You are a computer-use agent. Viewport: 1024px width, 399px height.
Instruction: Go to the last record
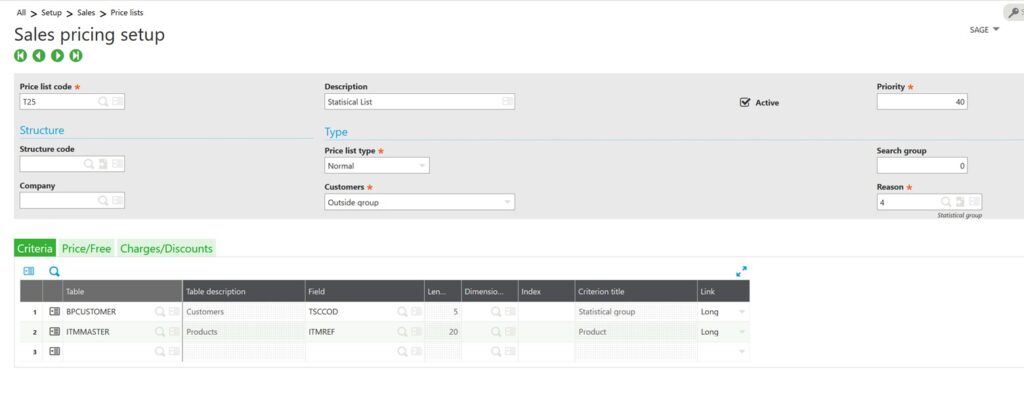(x=76, y=56)
